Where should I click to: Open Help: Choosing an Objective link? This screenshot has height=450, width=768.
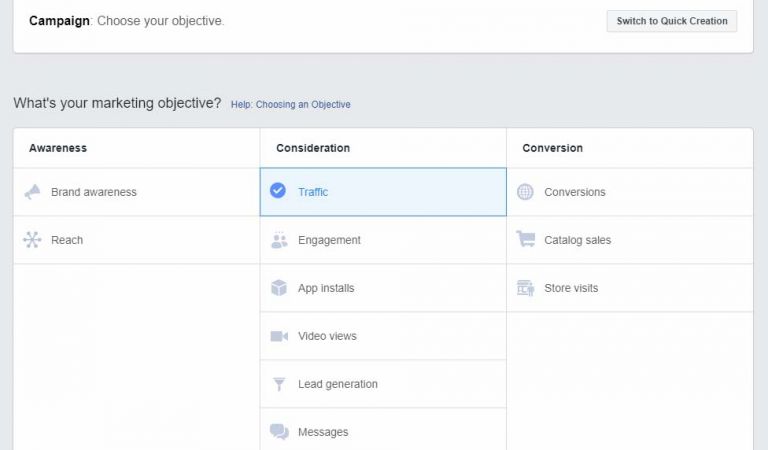coord(290,104)
